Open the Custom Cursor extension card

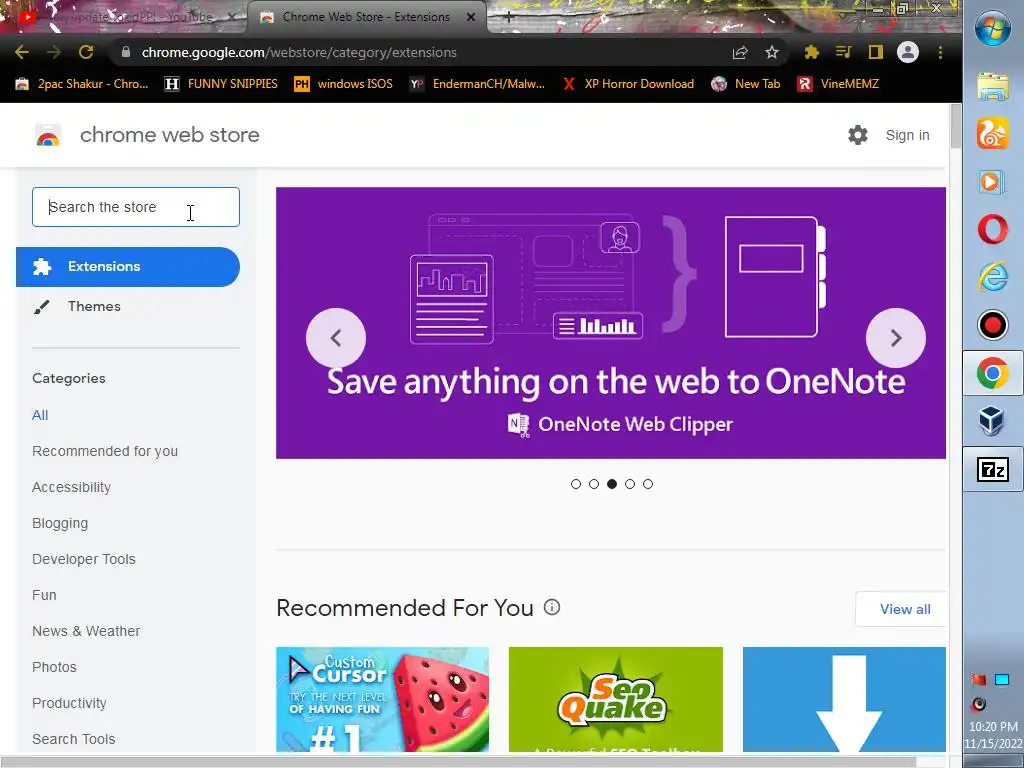point(382,699)
